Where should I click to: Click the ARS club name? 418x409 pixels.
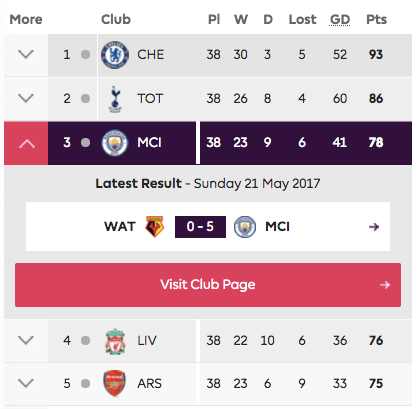(x=149, y=384)
